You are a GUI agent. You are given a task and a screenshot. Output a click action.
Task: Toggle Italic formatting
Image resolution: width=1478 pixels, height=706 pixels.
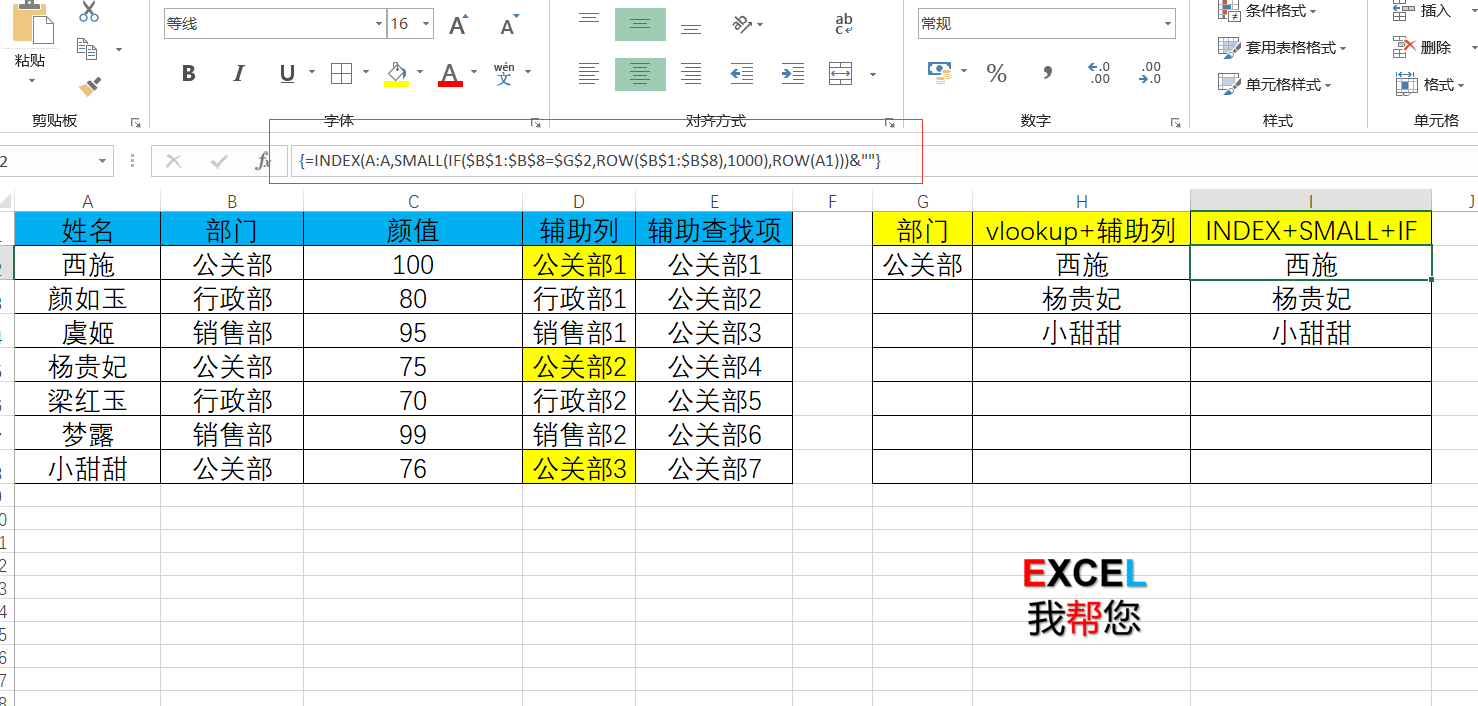[x=238, y=73]
